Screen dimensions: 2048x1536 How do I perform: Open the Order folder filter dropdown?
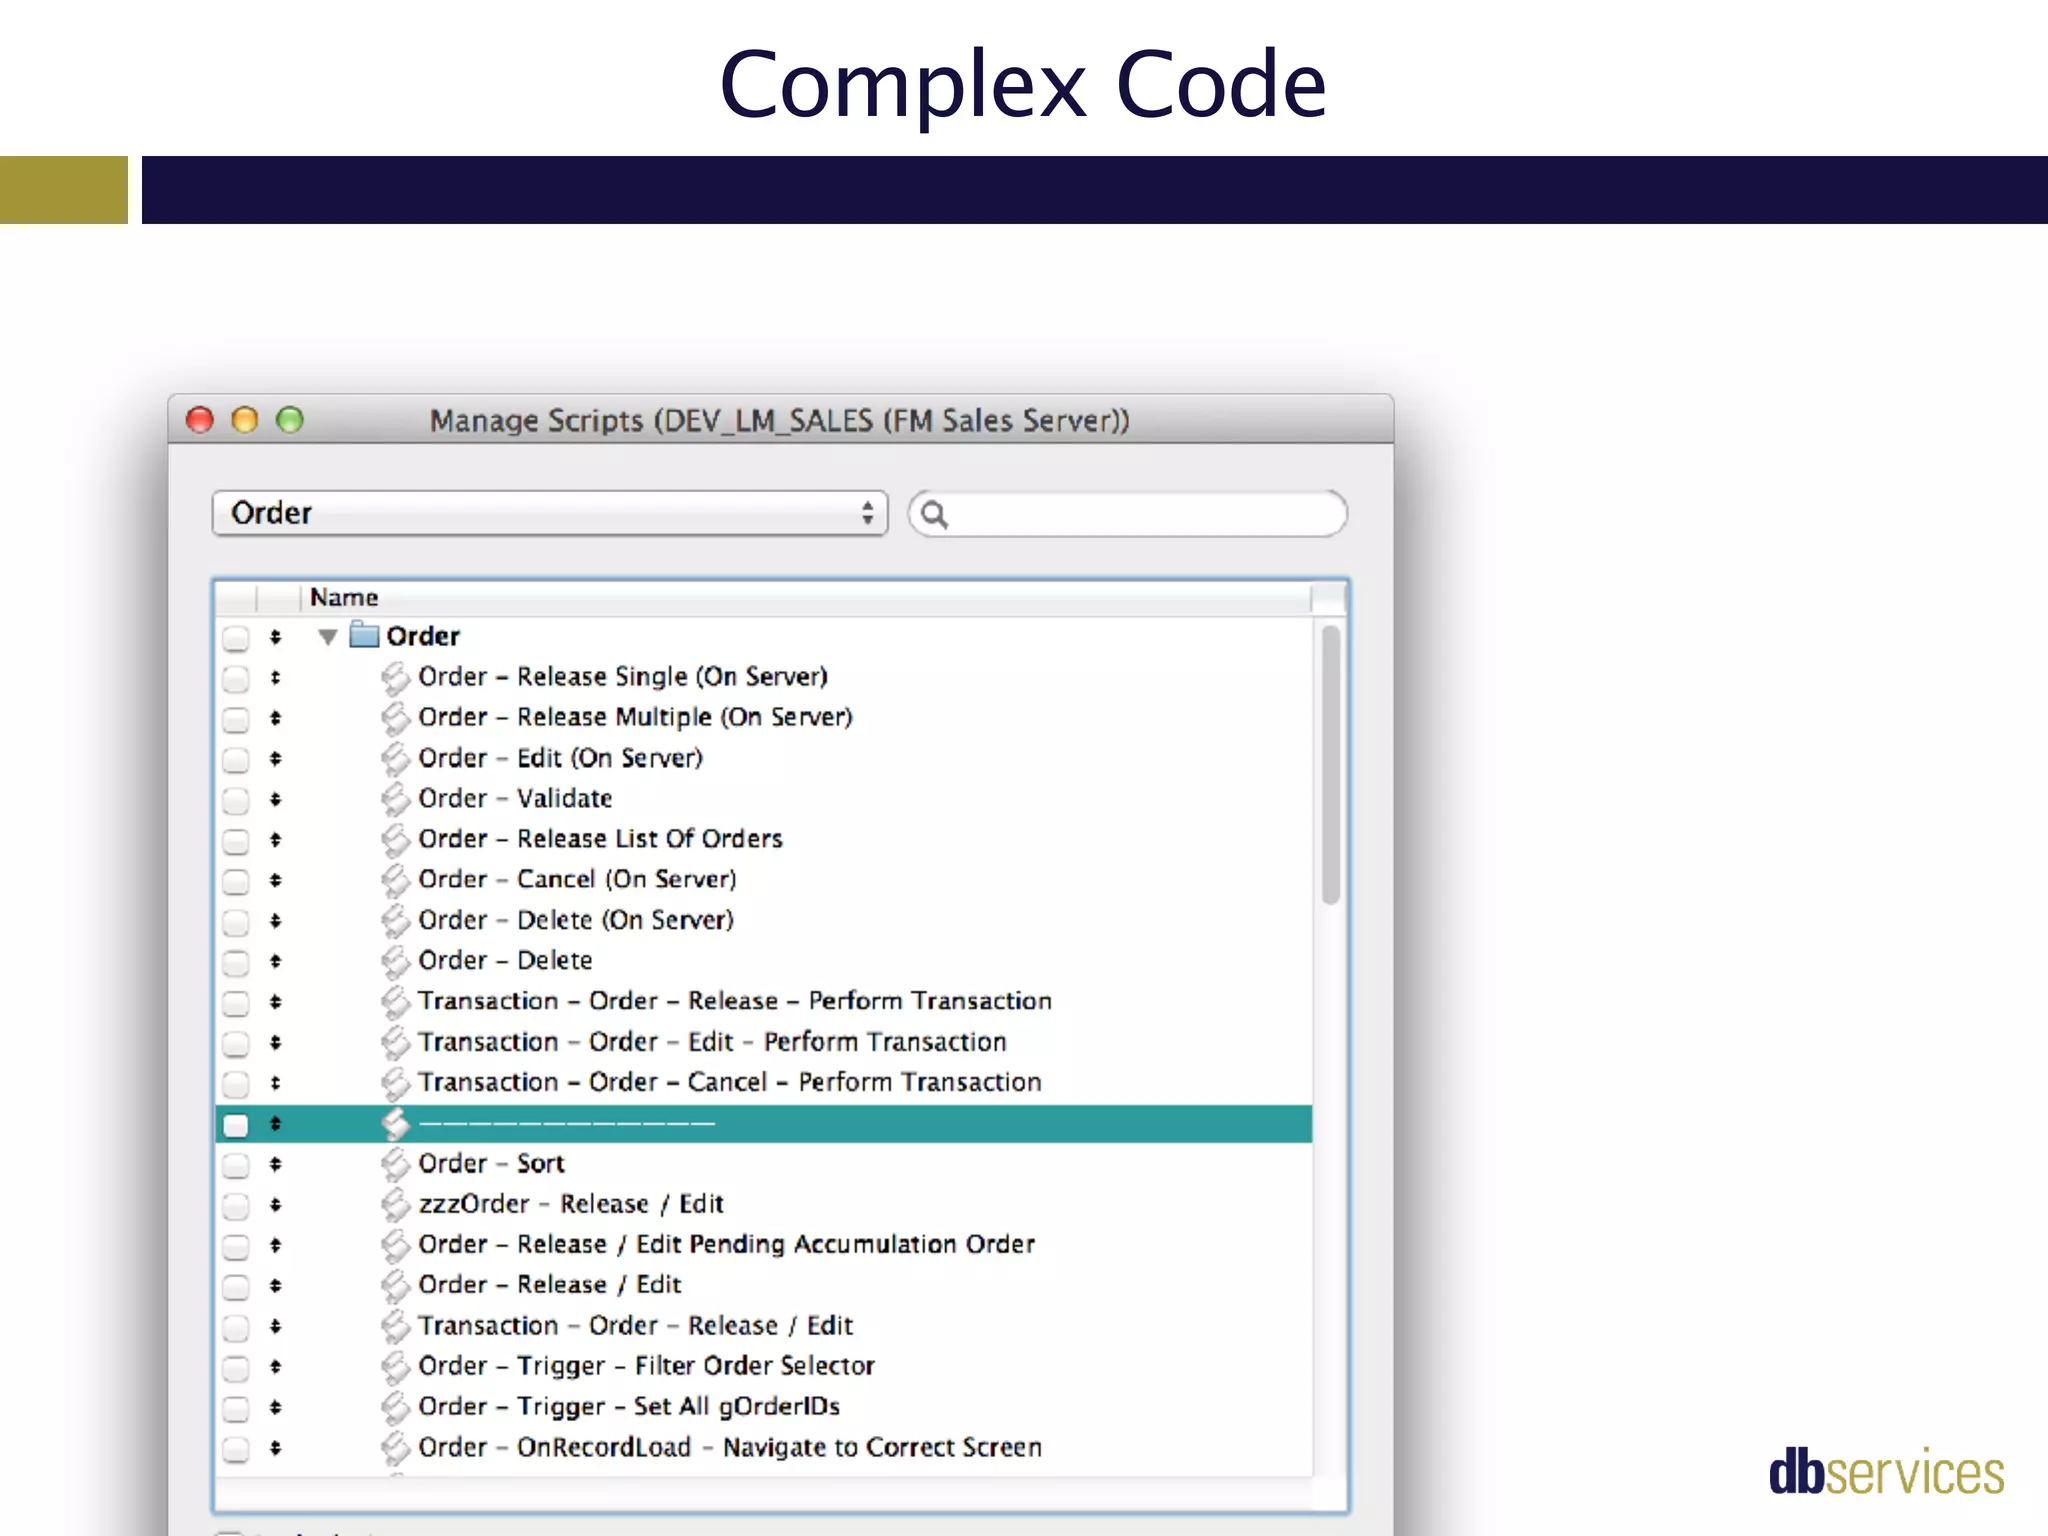click(x=549, y=514)
